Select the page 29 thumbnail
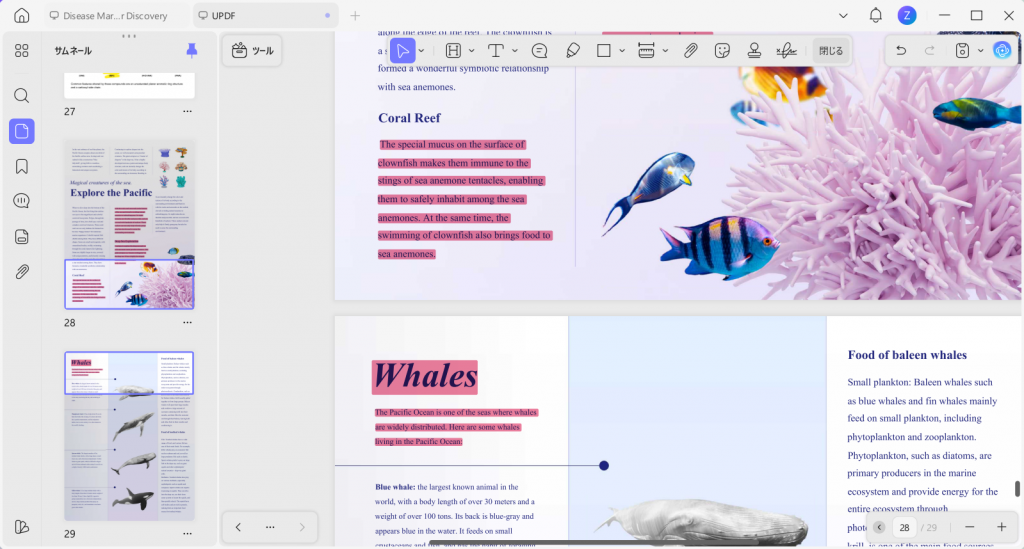The height and width of the screenshot is (549, 1024). (129, 436)
